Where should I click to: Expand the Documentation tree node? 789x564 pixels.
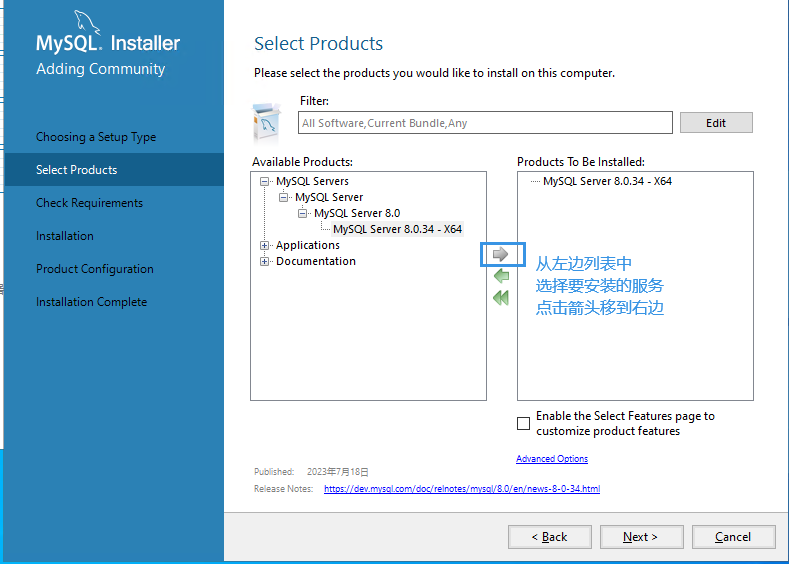click(x=264, y=262)
